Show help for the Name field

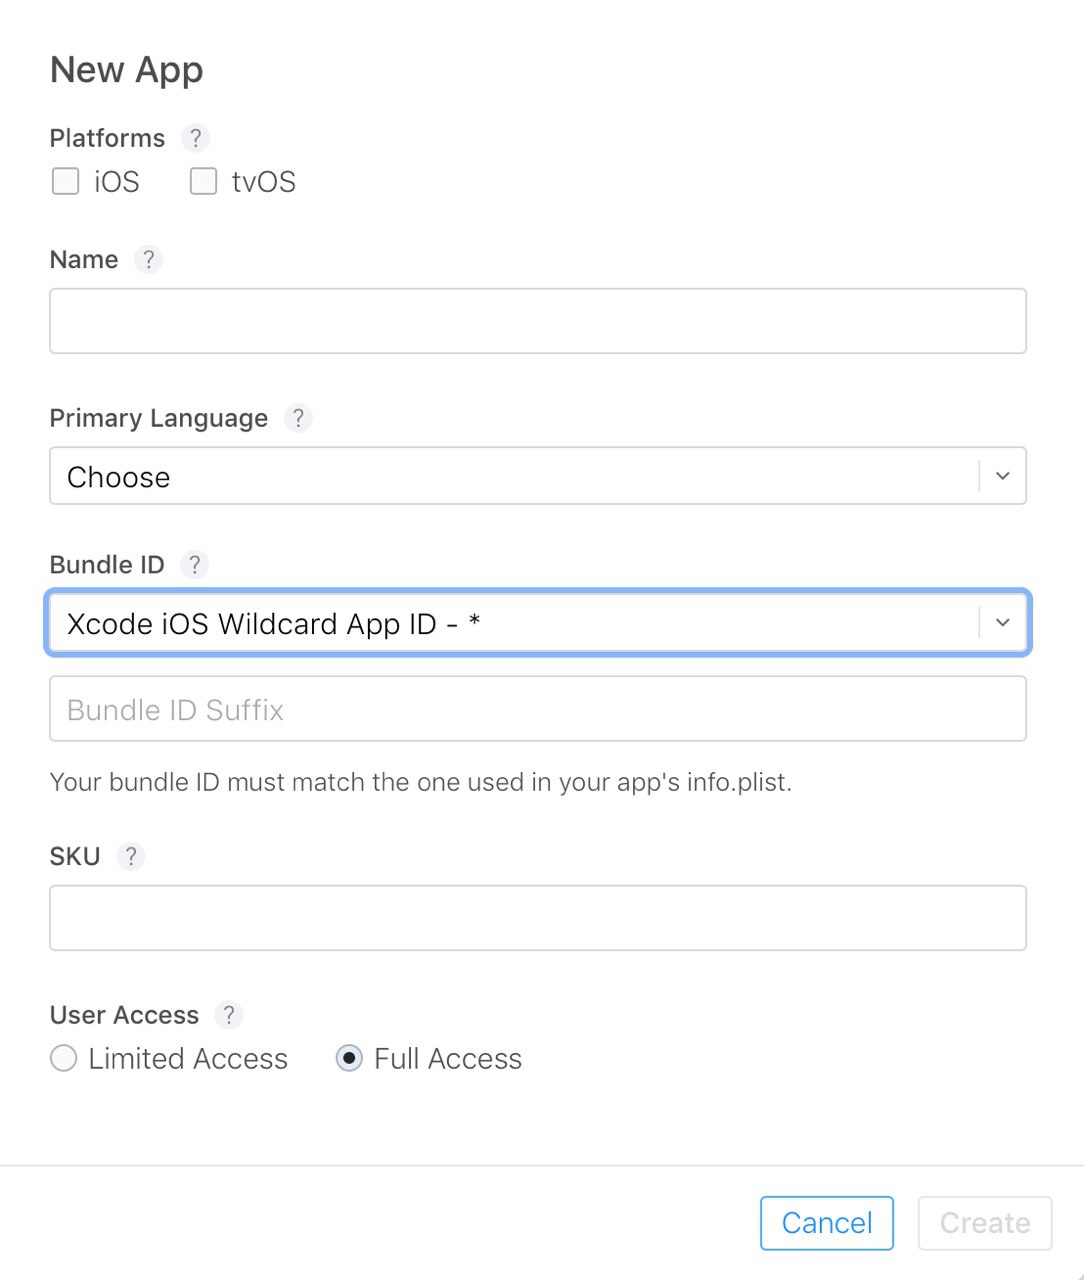click(148, 260)
